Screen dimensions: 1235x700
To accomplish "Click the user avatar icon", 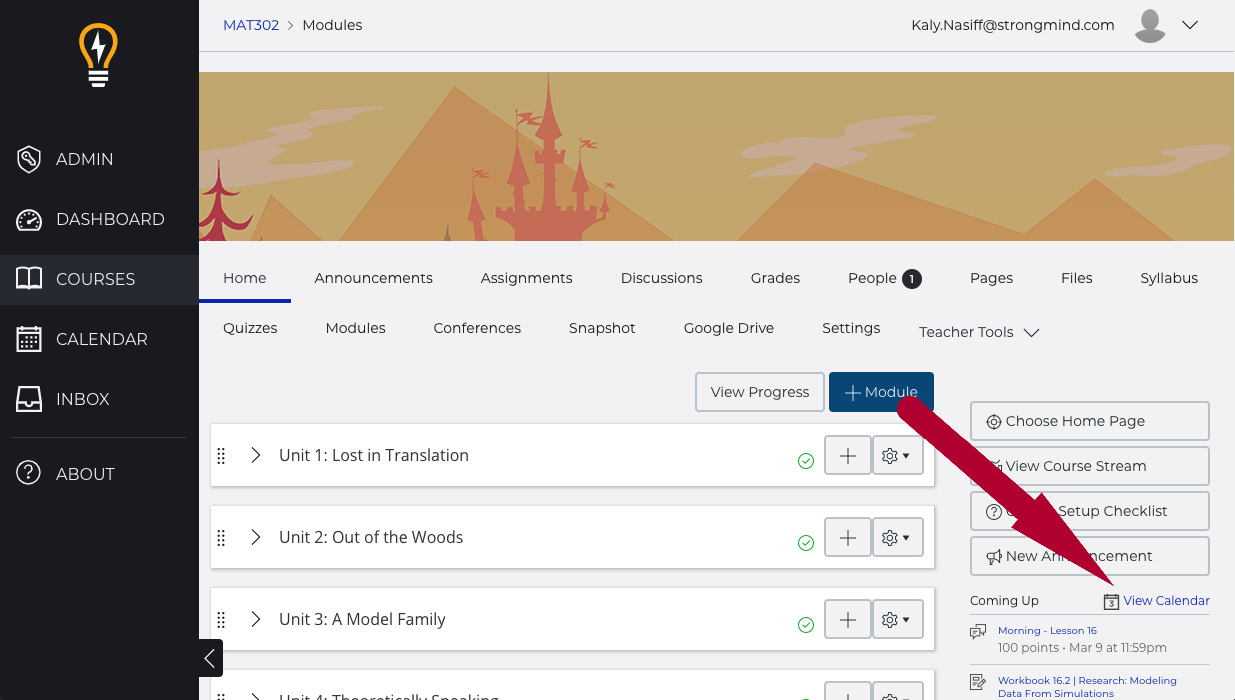I will pos(1151,26).
